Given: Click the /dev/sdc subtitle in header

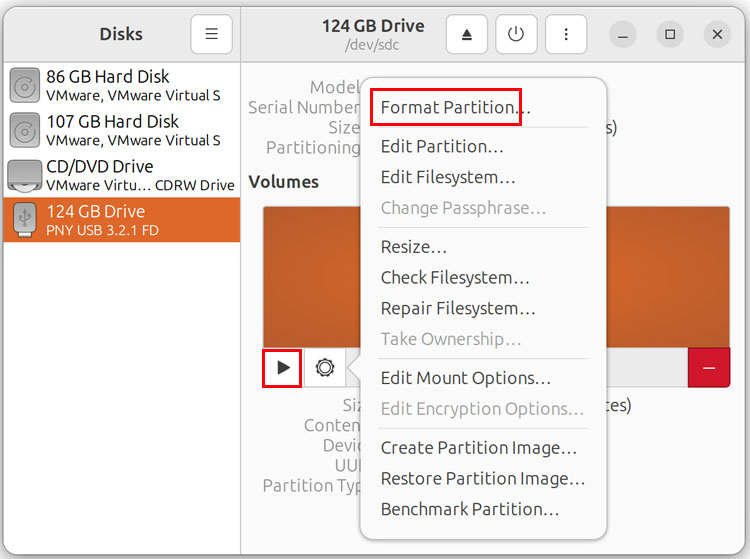Looking at the screenshot, I should (372, 45).
